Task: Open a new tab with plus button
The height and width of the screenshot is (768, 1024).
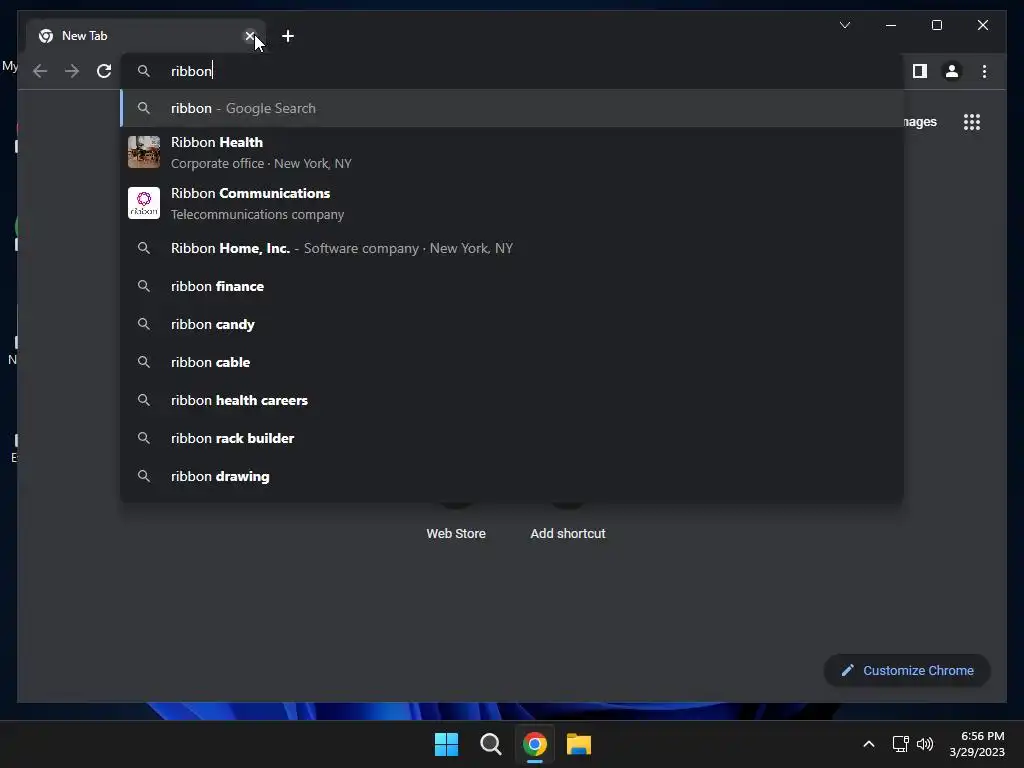Action: click(288, 36)
